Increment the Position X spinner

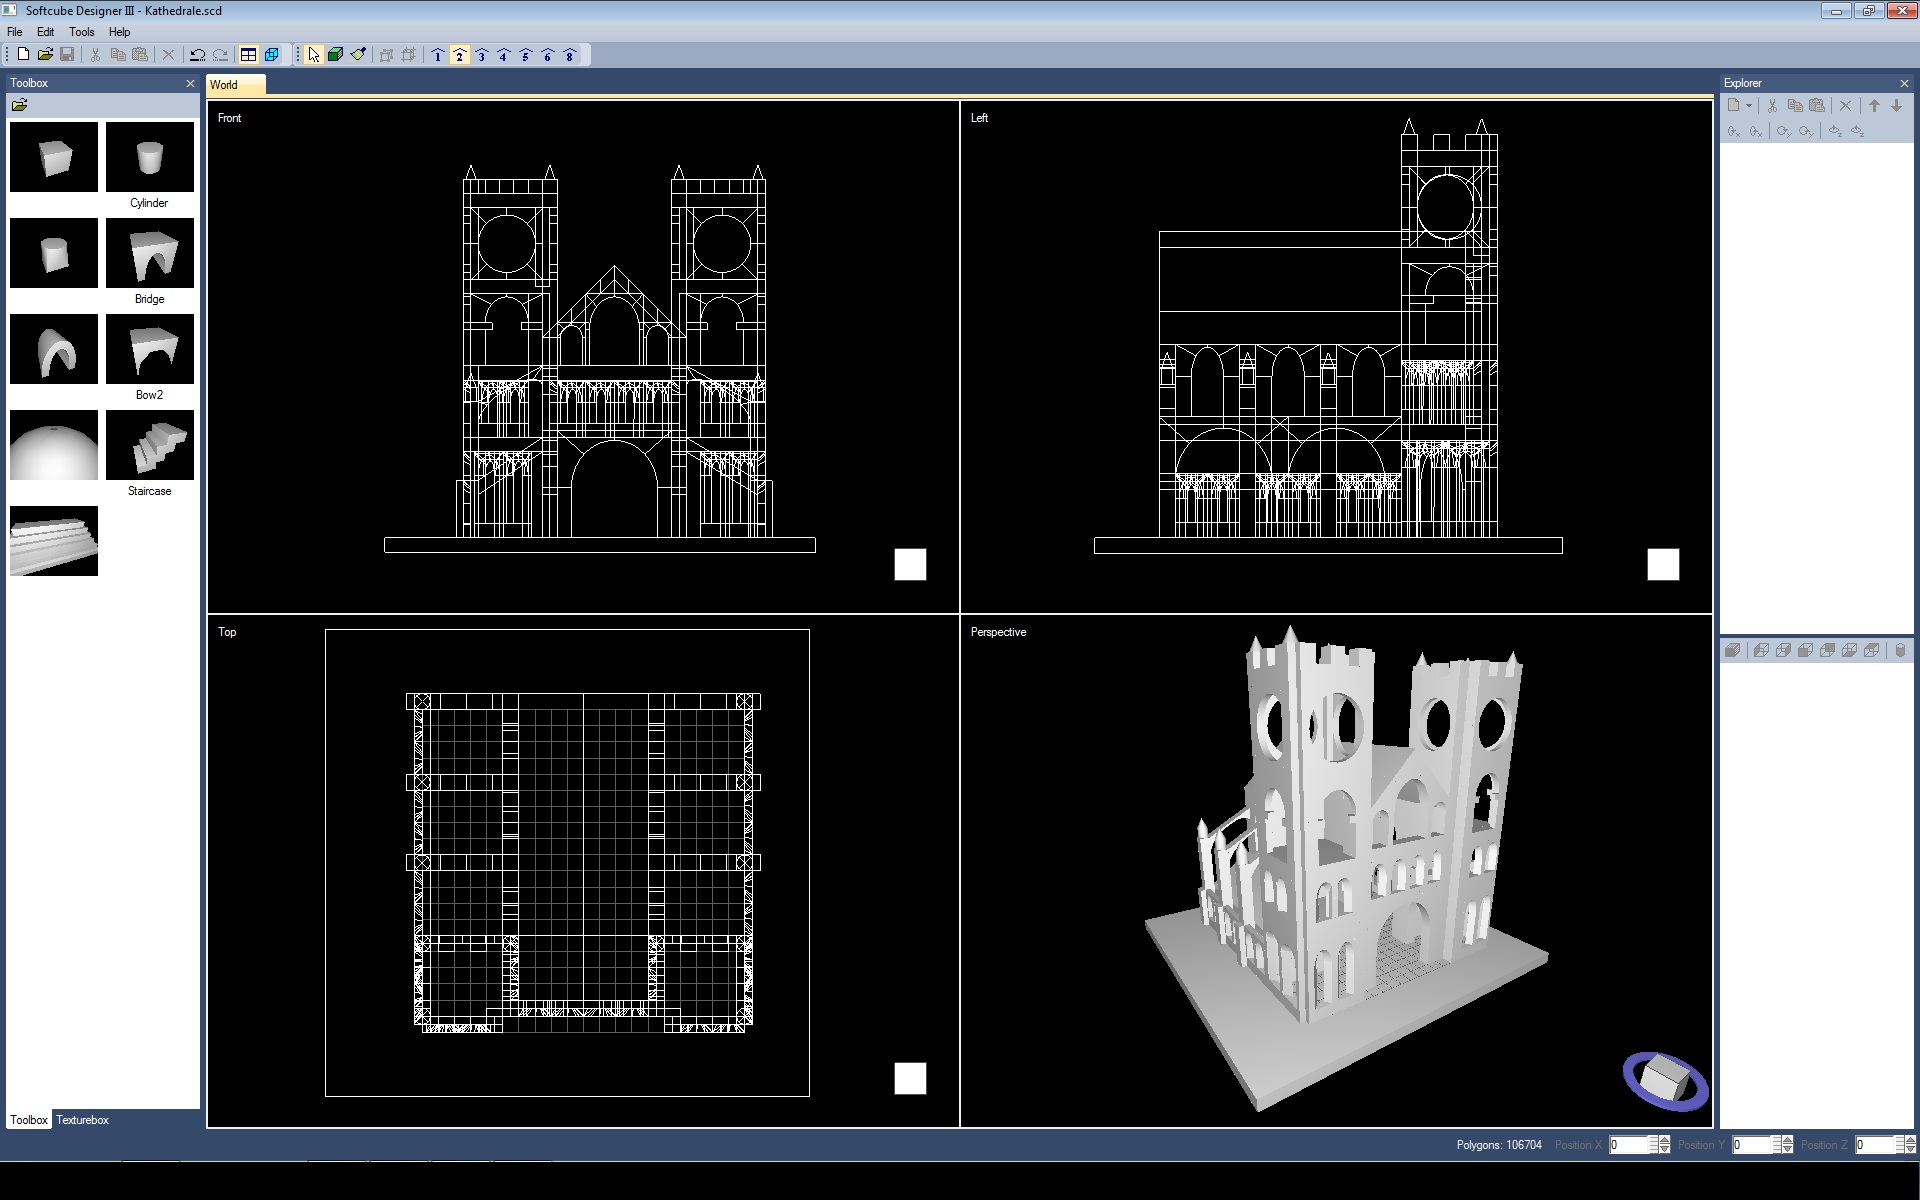pyautogui.click(x=1664, y=1140)
